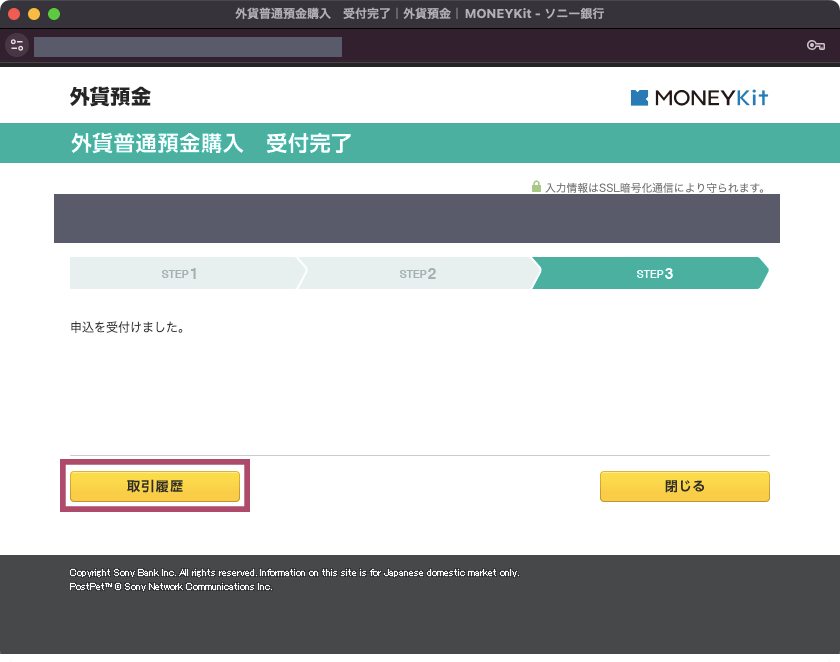Select the active STEP3 indicator
Image resolution: width=840 pixels, height=662 pixels.
650,273
